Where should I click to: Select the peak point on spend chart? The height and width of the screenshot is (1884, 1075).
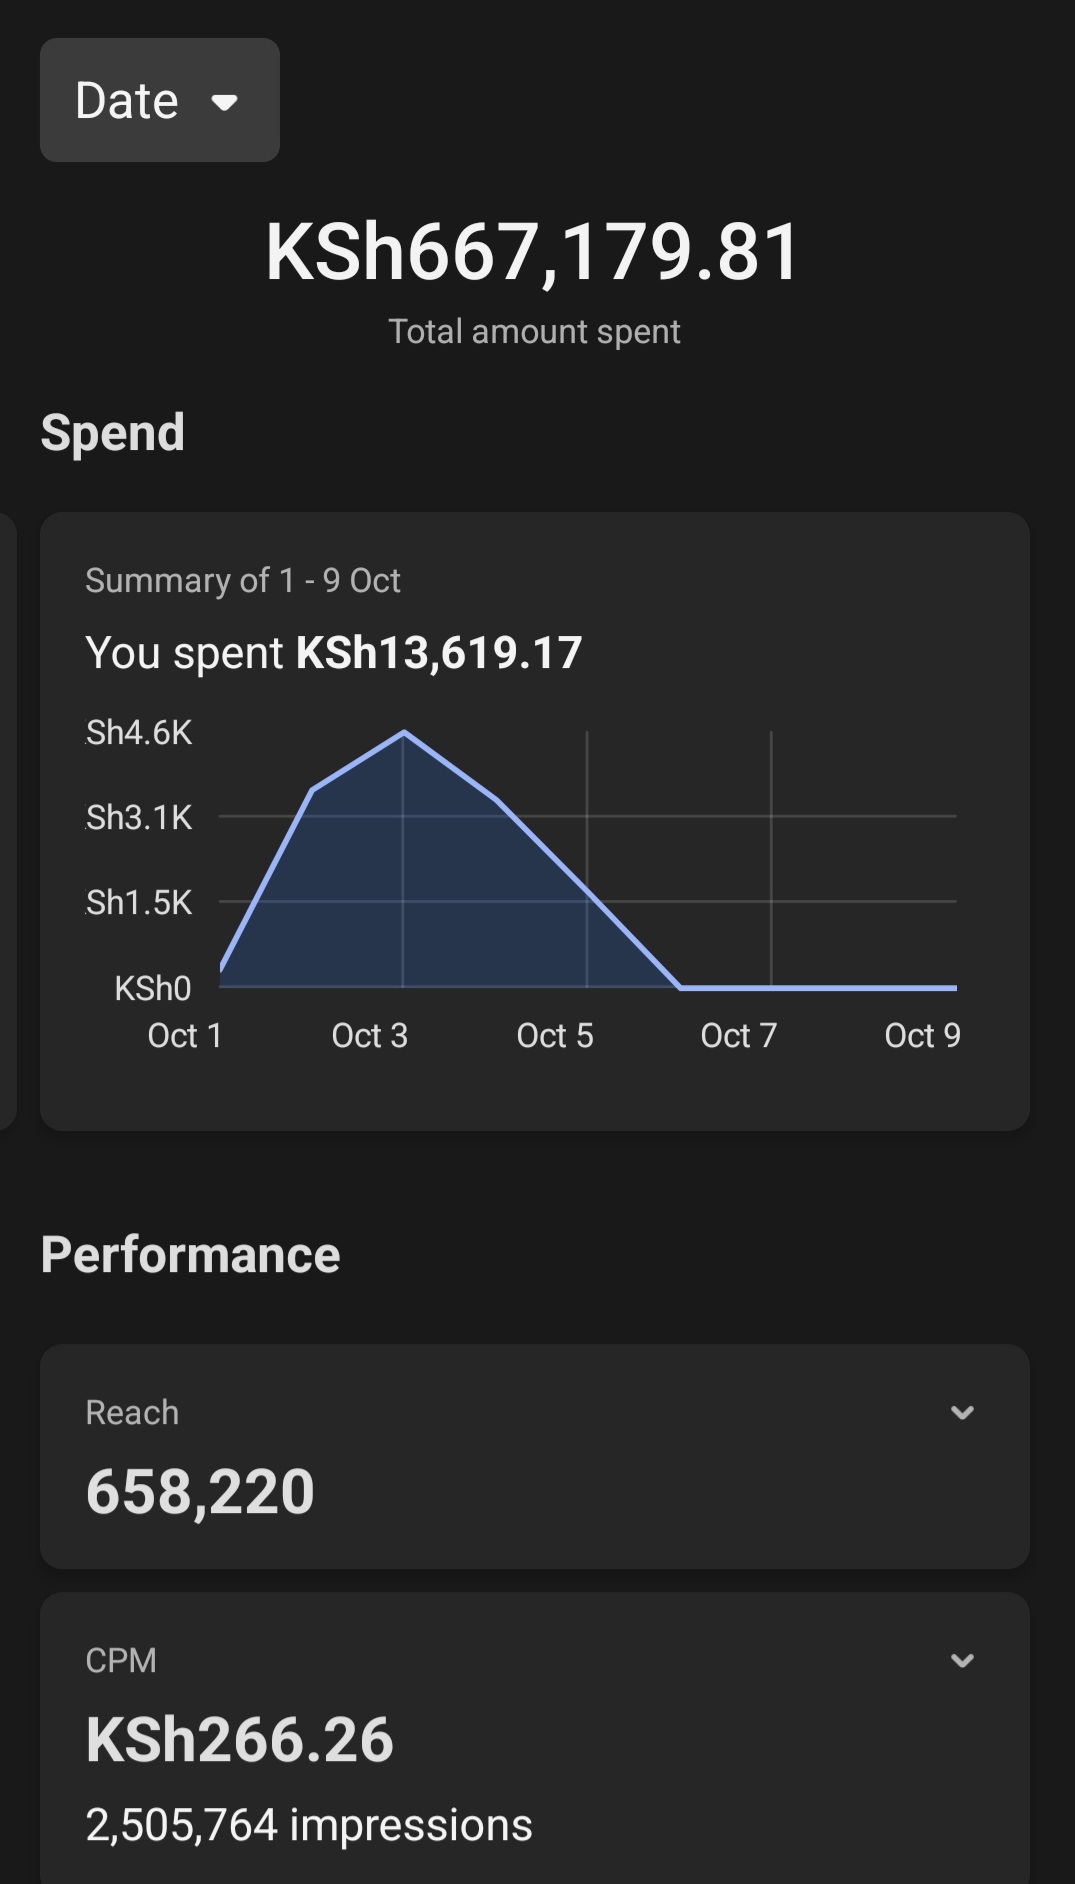point(404,732)
